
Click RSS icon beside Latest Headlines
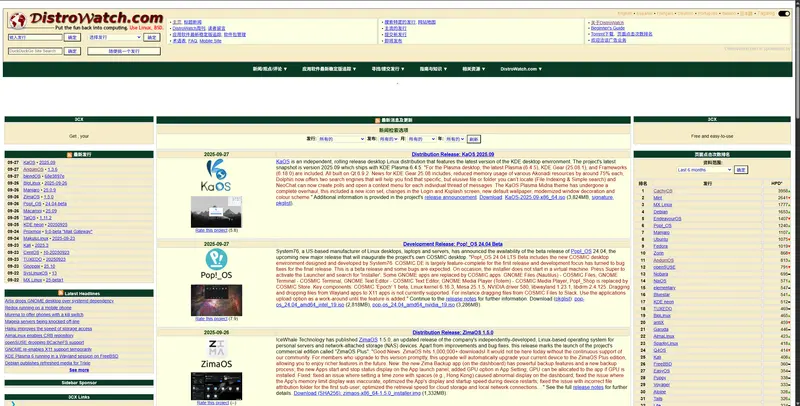coord(61,293)
